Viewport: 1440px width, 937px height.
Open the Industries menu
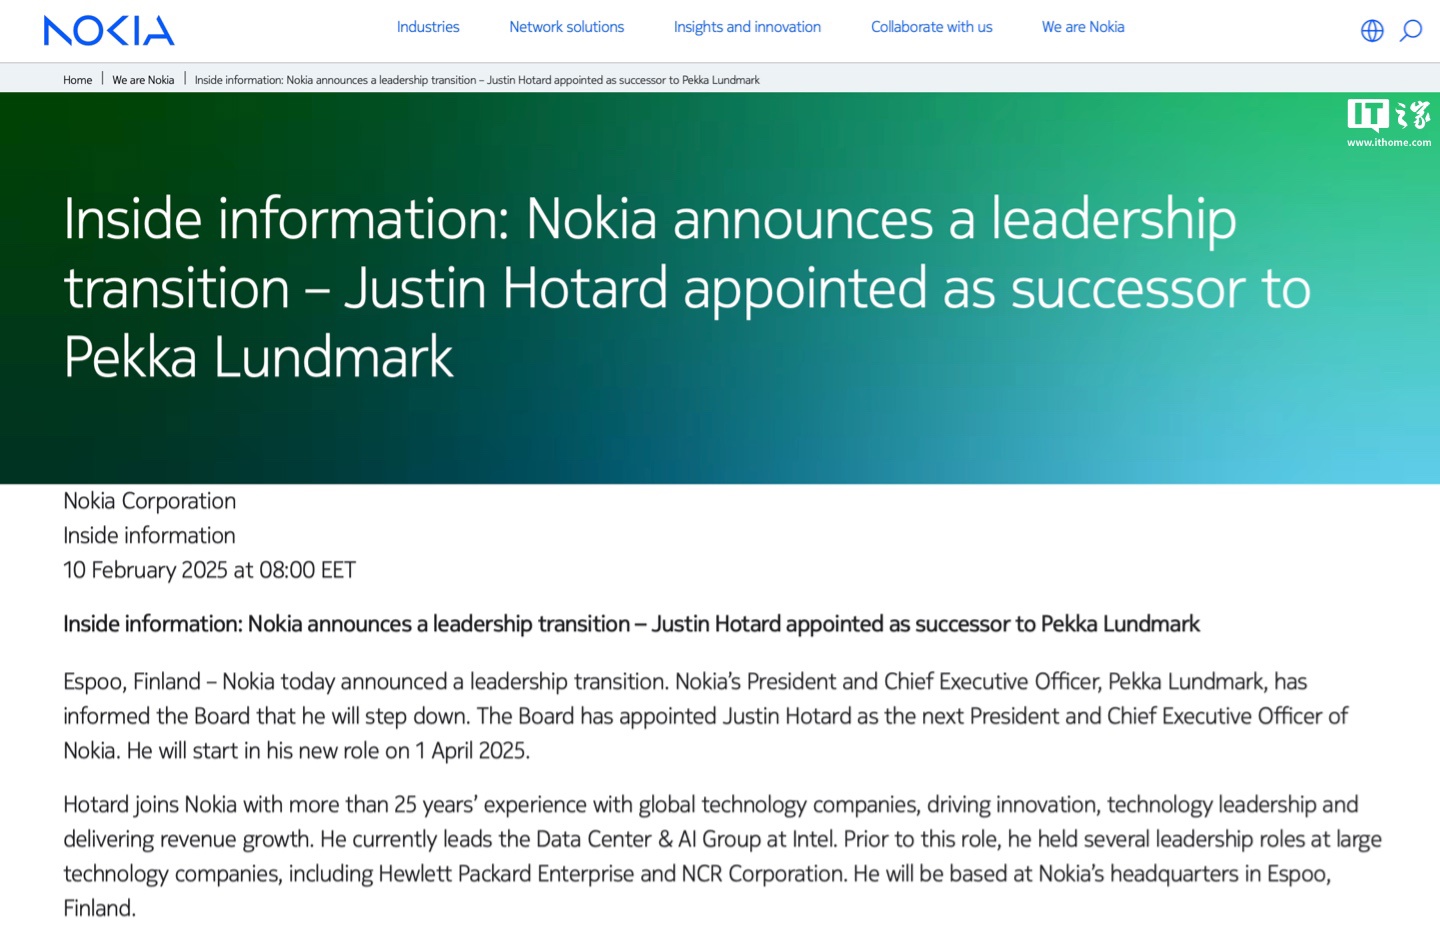428,27
